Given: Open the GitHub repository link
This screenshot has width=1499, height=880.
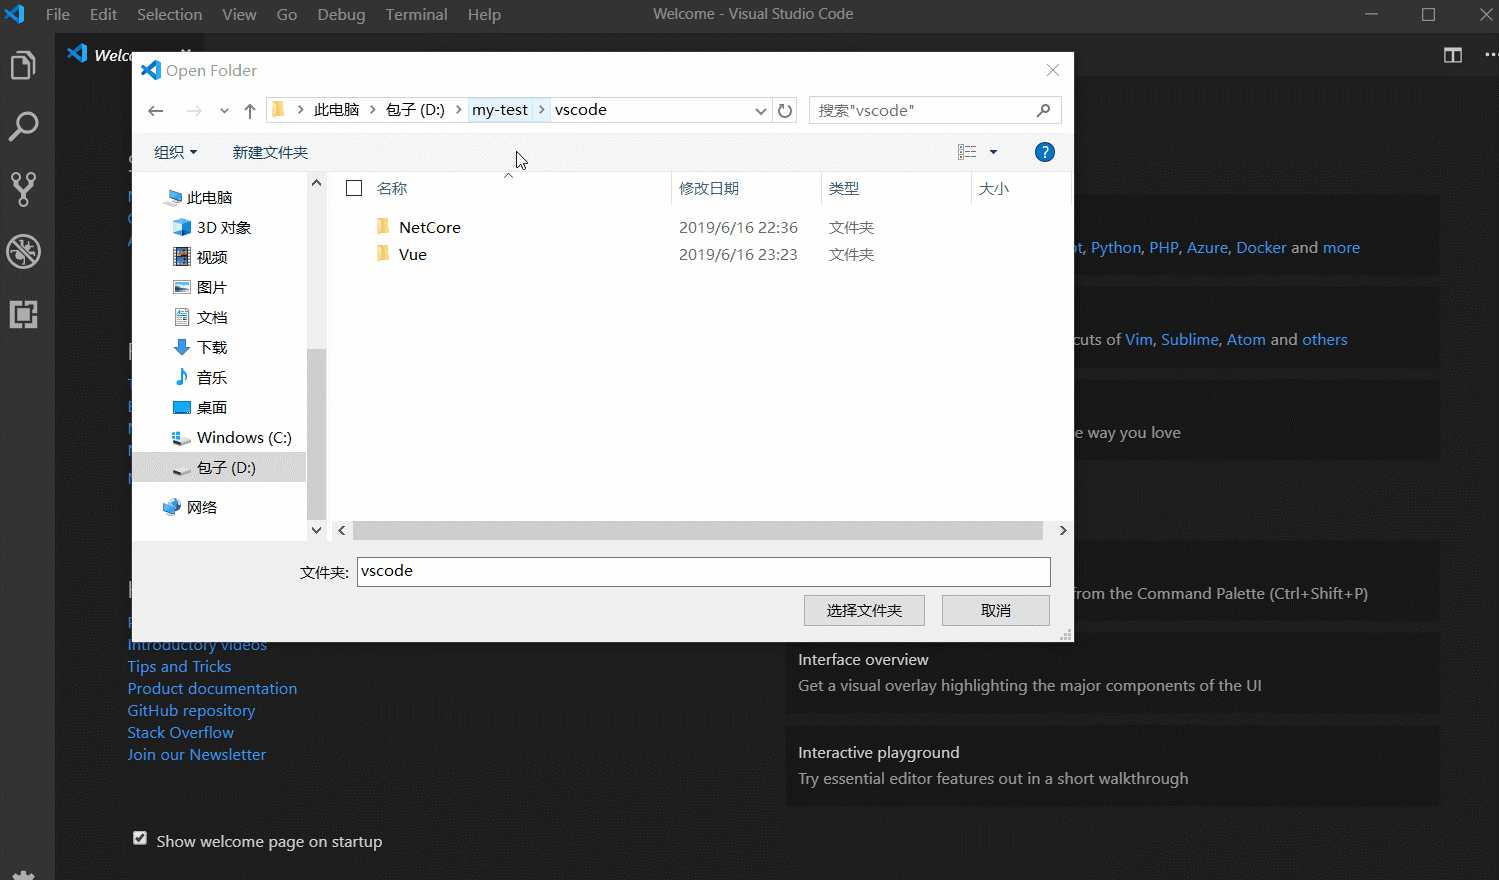Looking at the screenshot, I should (191, 710).
